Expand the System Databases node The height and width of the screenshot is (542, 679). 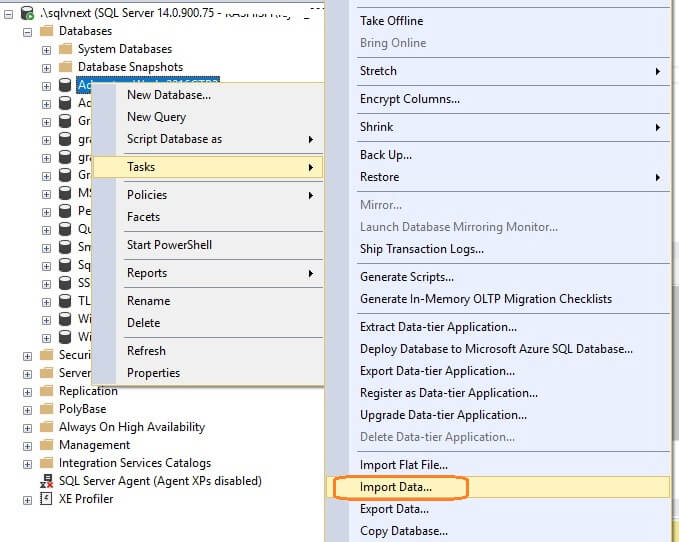coord(46,49)
